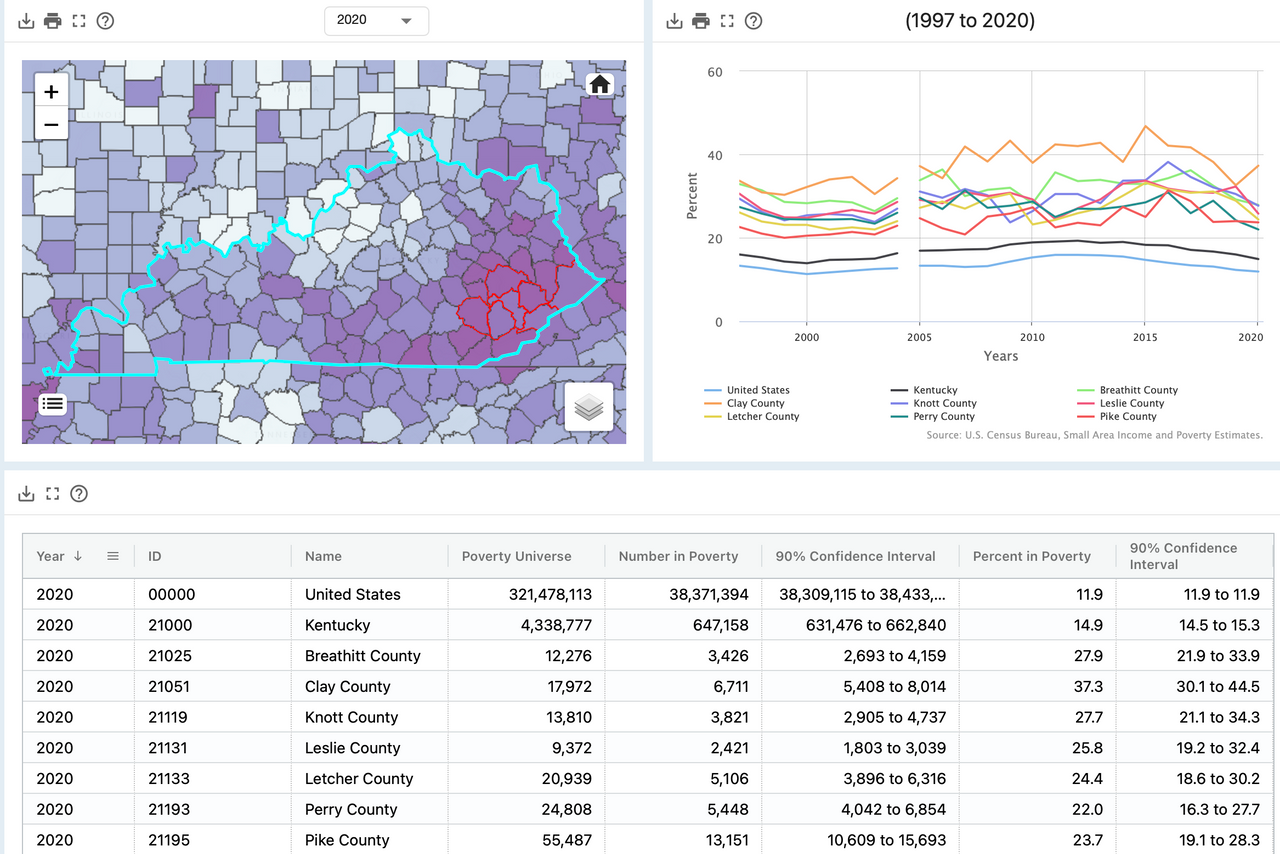1280x854 pixels.
Task: Select the Breathitt County table row
Action: [x=362, y=656]
